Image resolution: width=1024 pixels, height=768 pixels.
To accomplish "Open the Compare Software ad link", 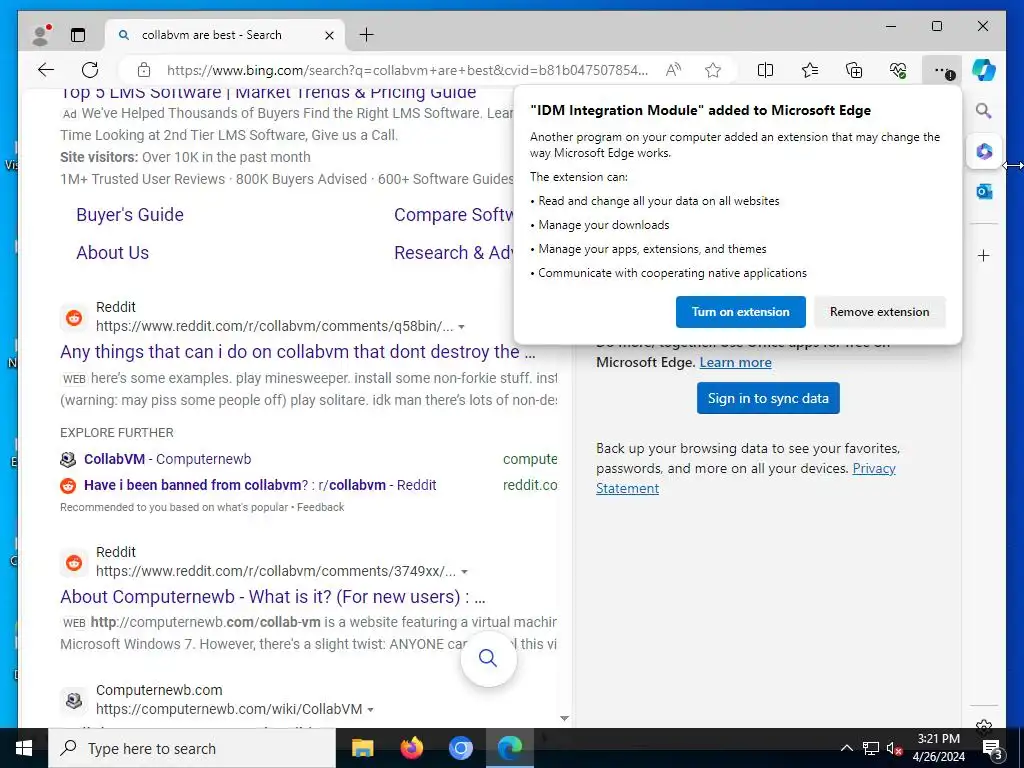I will [x=454, y=215].
